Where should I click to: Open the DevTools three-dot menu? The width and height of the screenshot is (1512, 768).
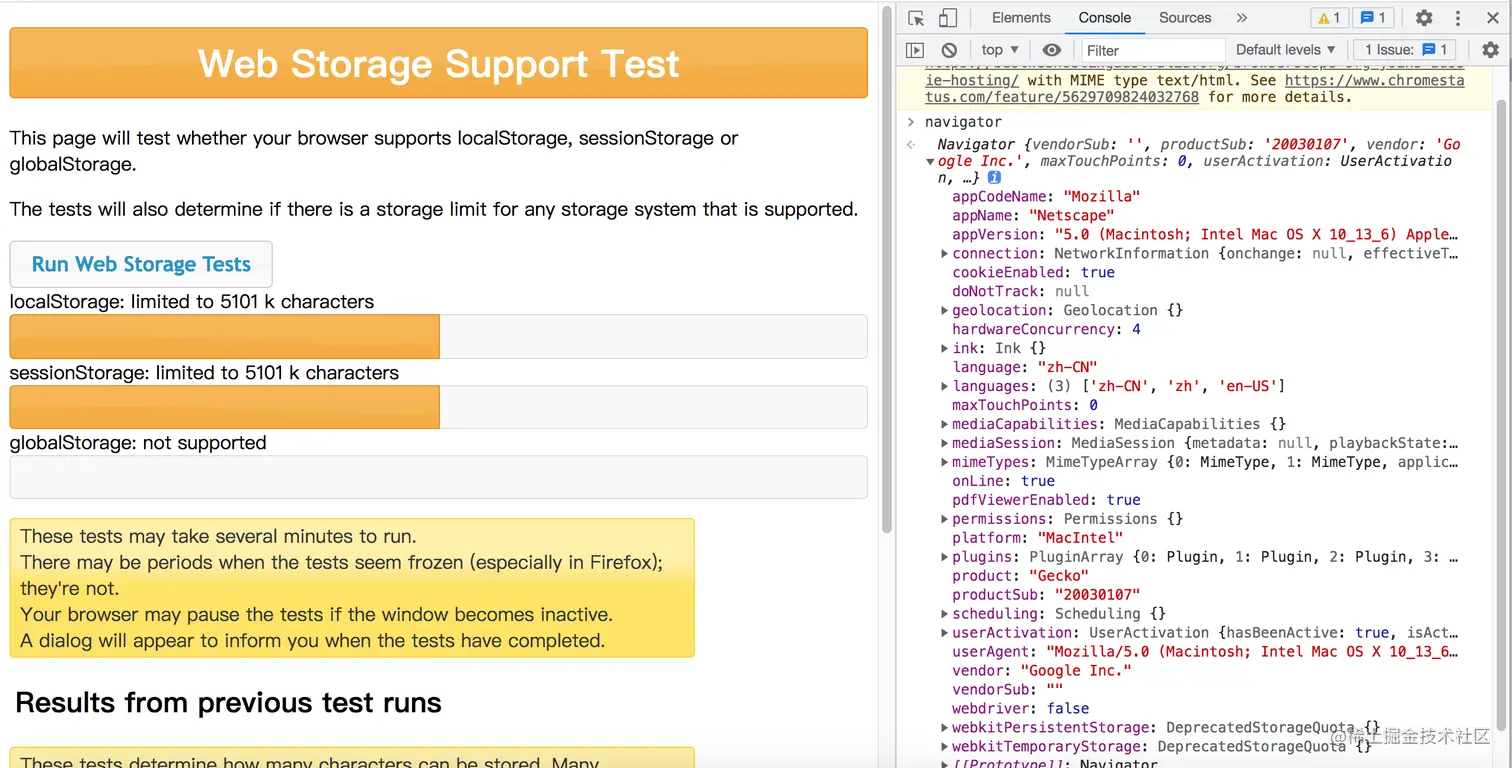coord(1459,18)
